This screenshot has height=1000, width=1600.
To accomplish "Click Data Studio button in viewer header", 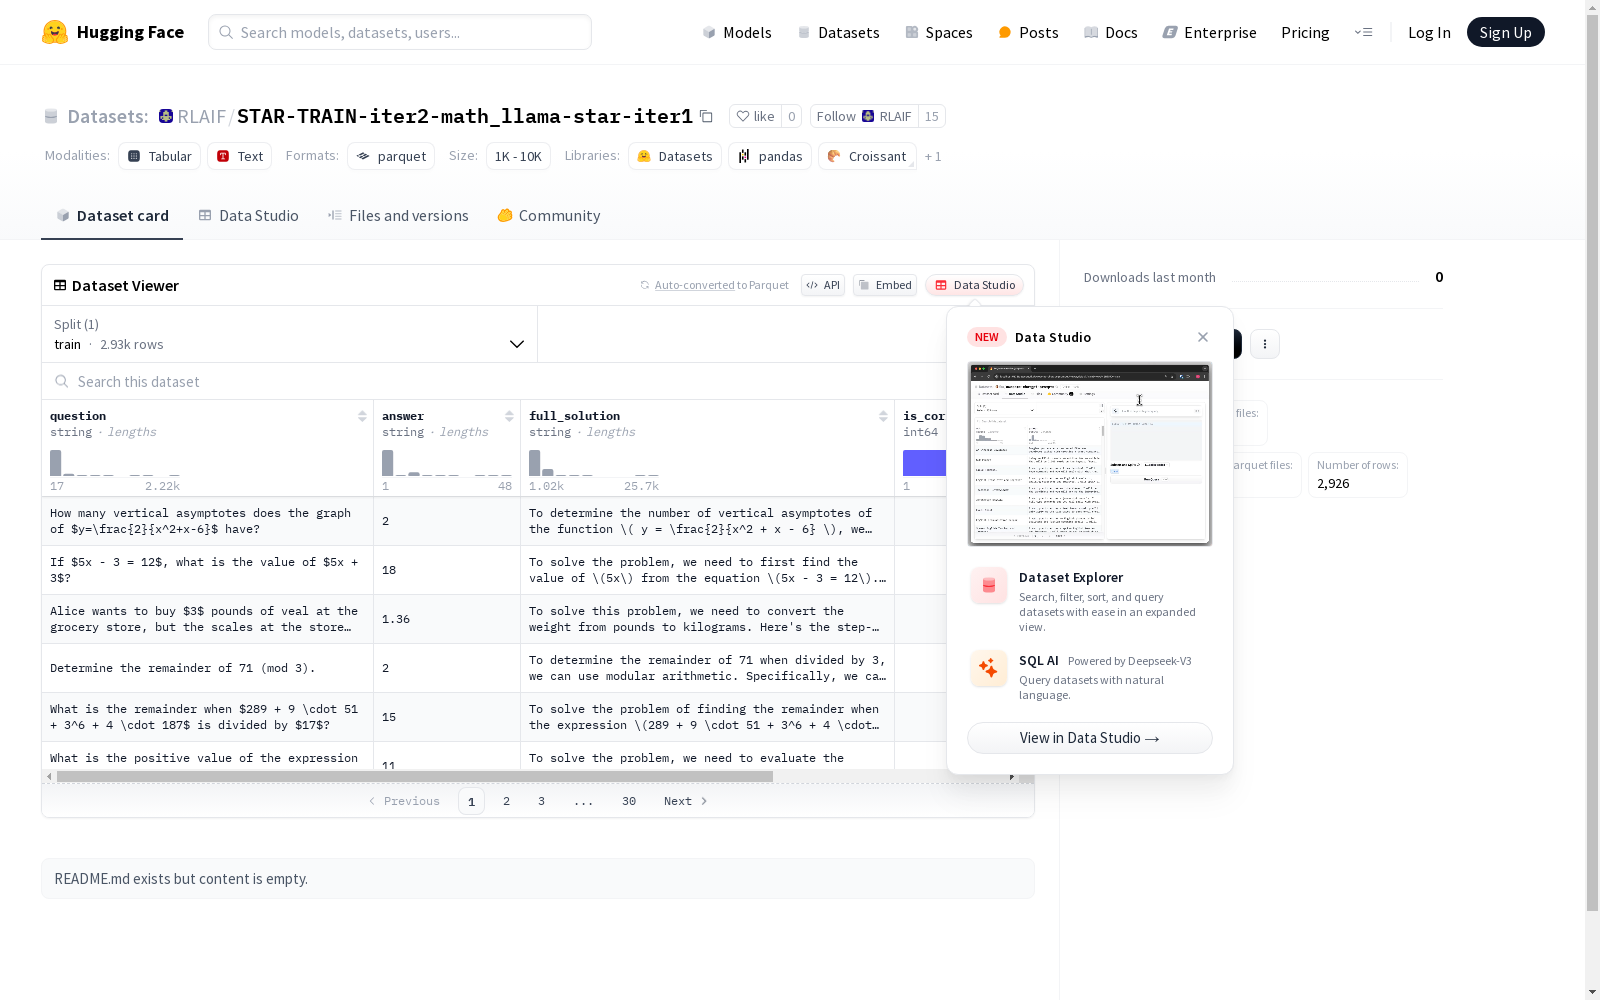I will 975,285.
